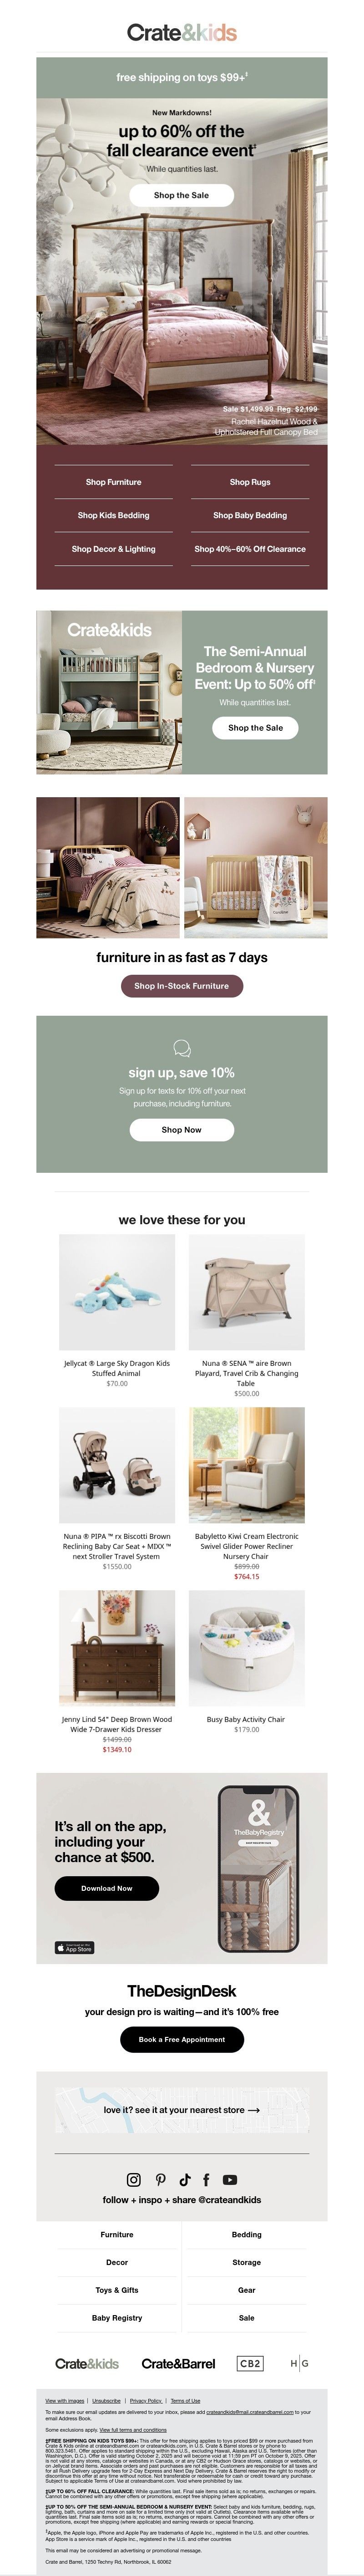This screenshot has height=2576, width=364.
Task: Tap the App Store download badge
Action: tap(74, 1948)
